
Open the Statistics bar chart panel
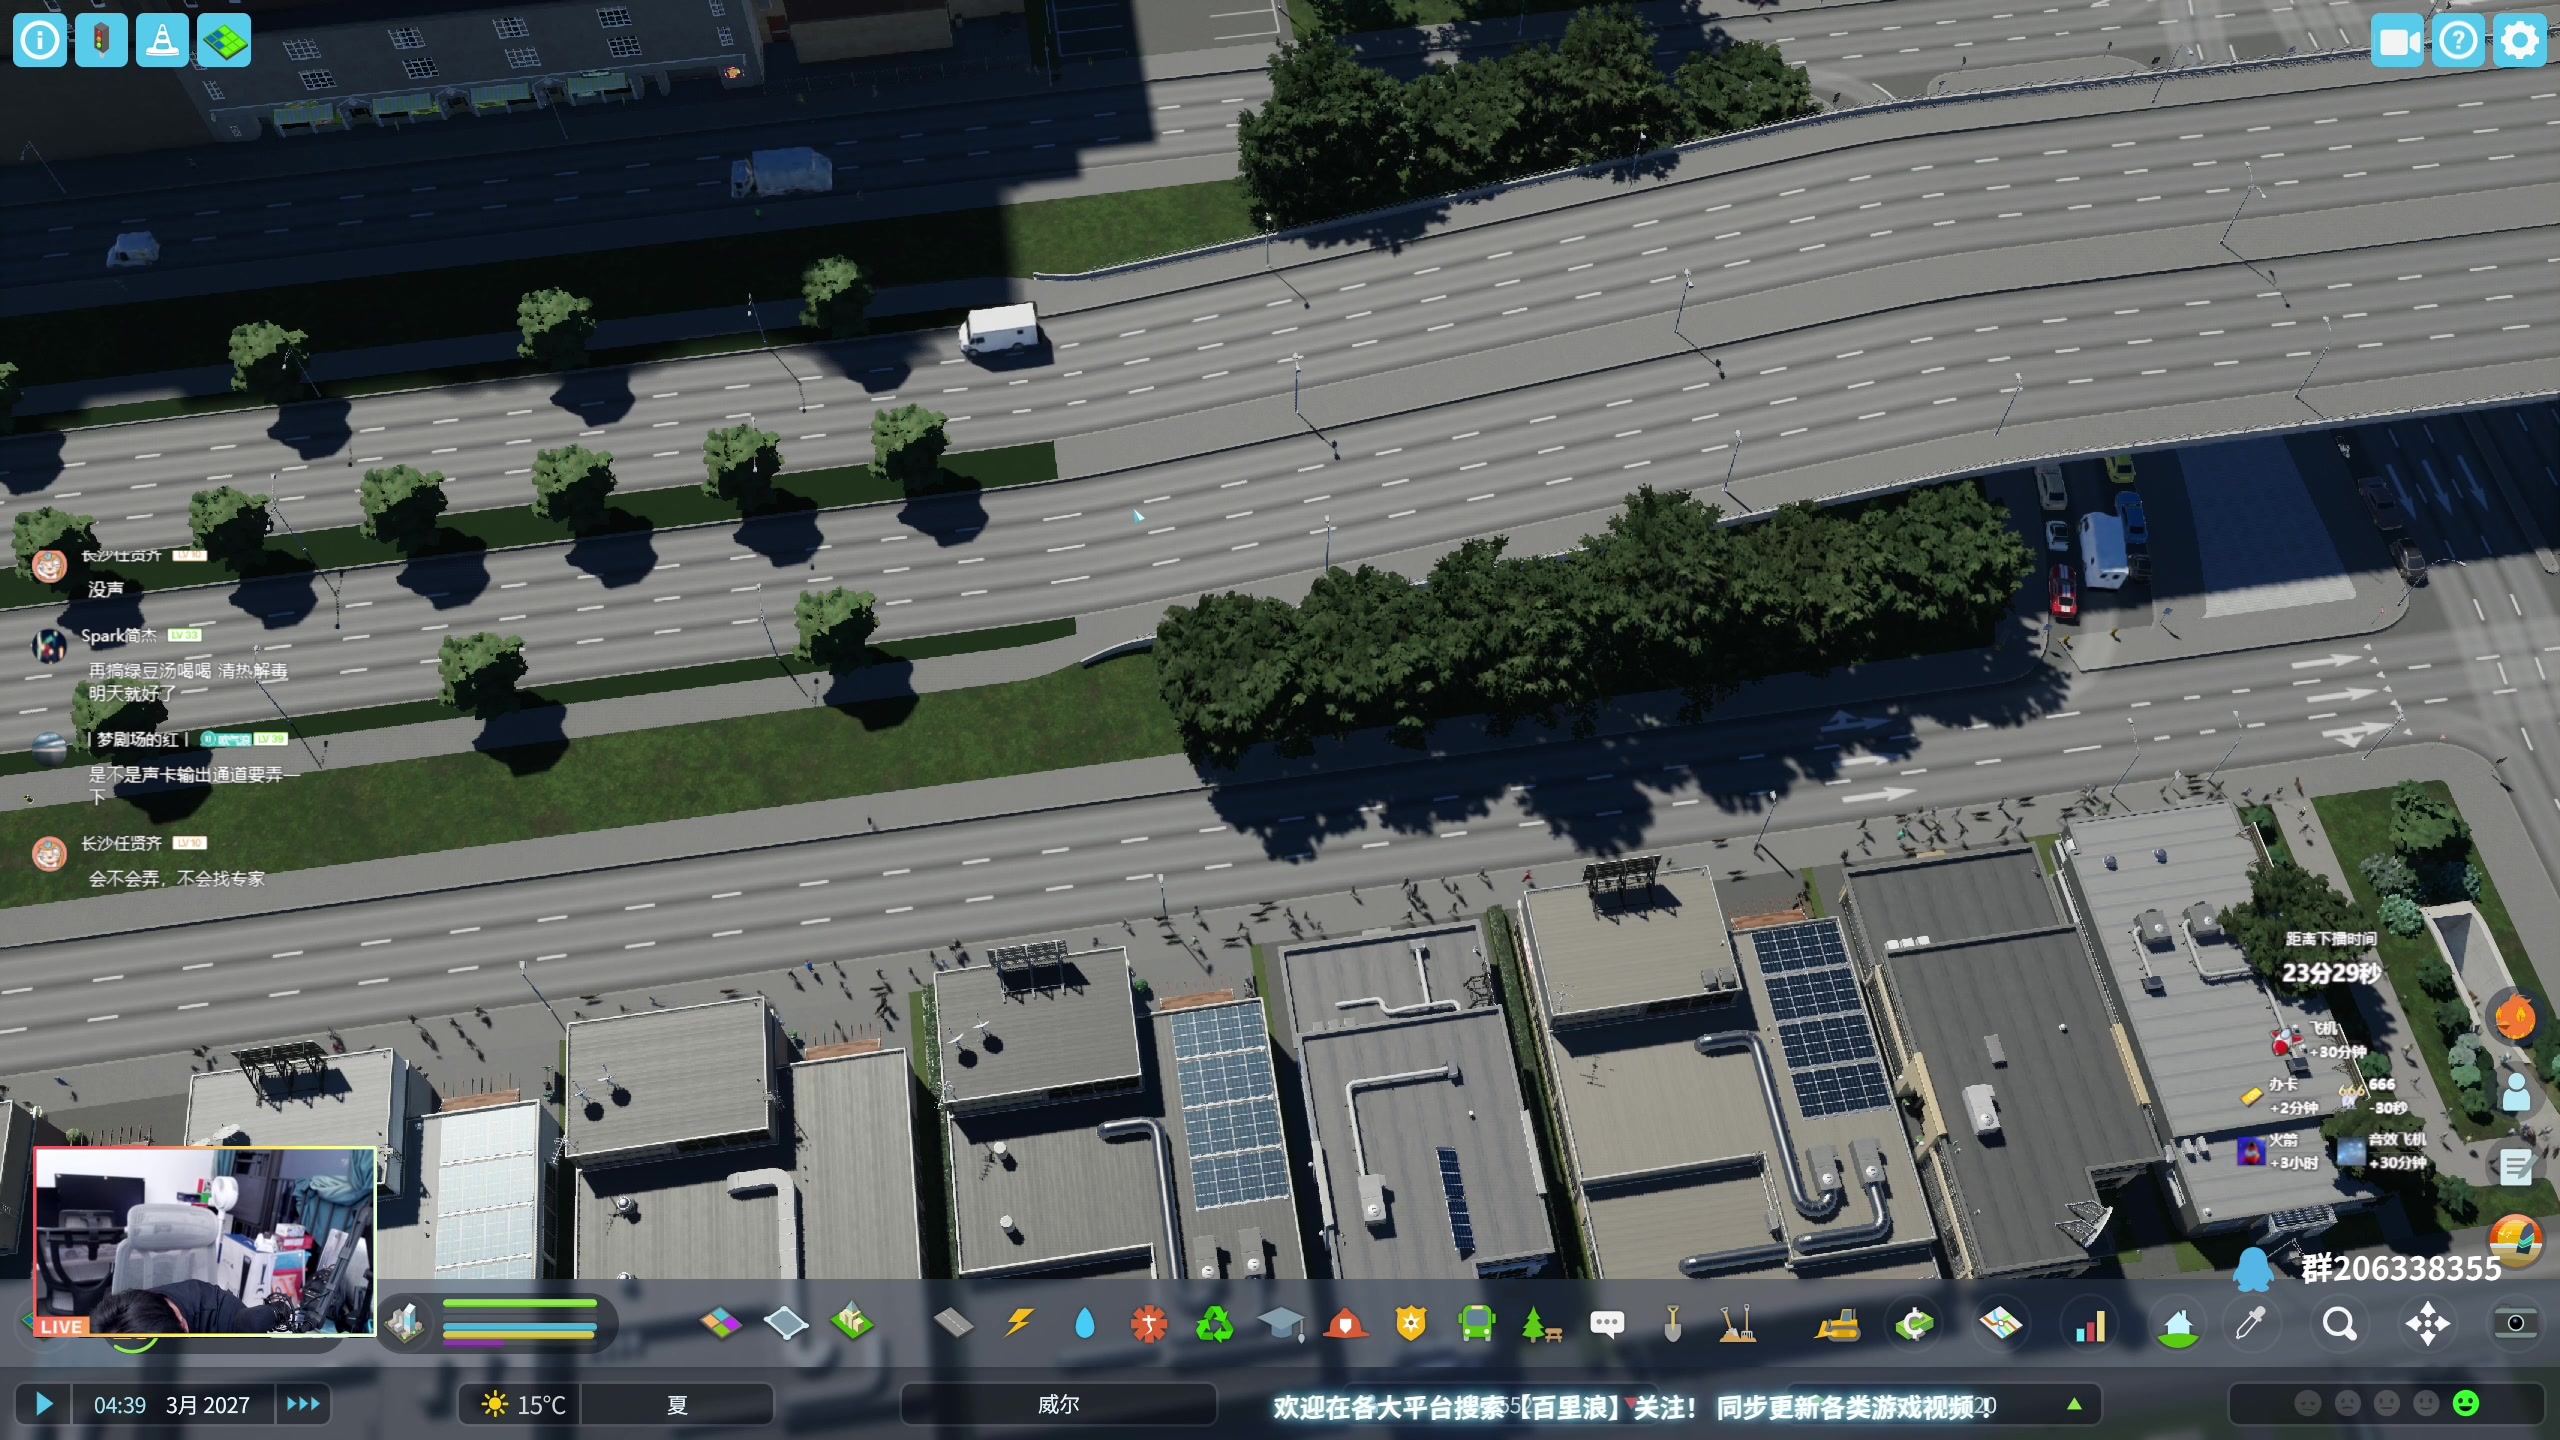2090,1325
